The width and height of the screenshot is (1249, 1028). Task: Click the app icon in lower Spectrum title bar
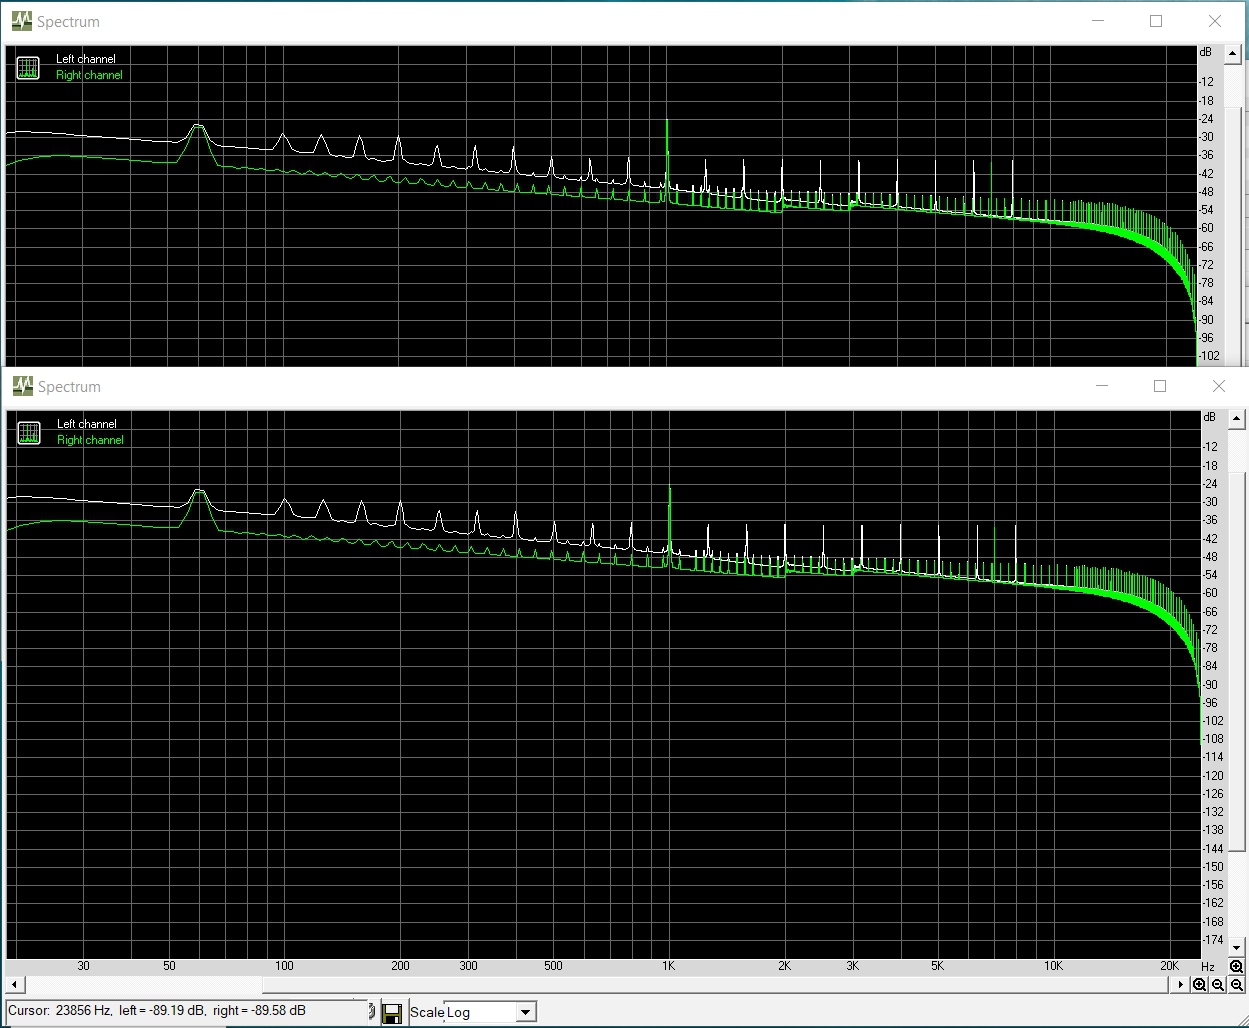coord(22,386)
